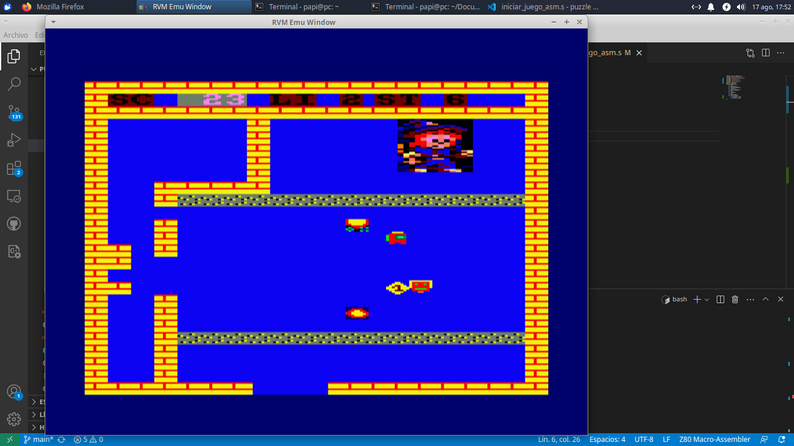794x446 pixels.
Task: Click the activity bar icon below GitHub
Action: tap(14, 252)
